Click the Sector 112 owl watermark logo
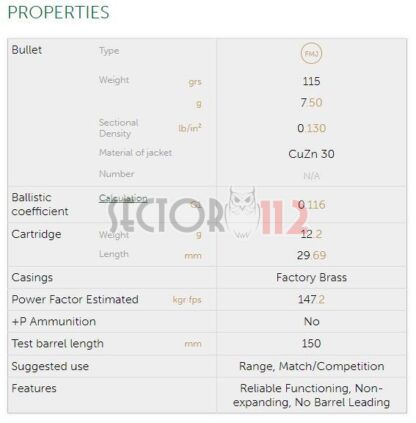Image resolution: width=416 pixels, height=423 pixels. 242,213
